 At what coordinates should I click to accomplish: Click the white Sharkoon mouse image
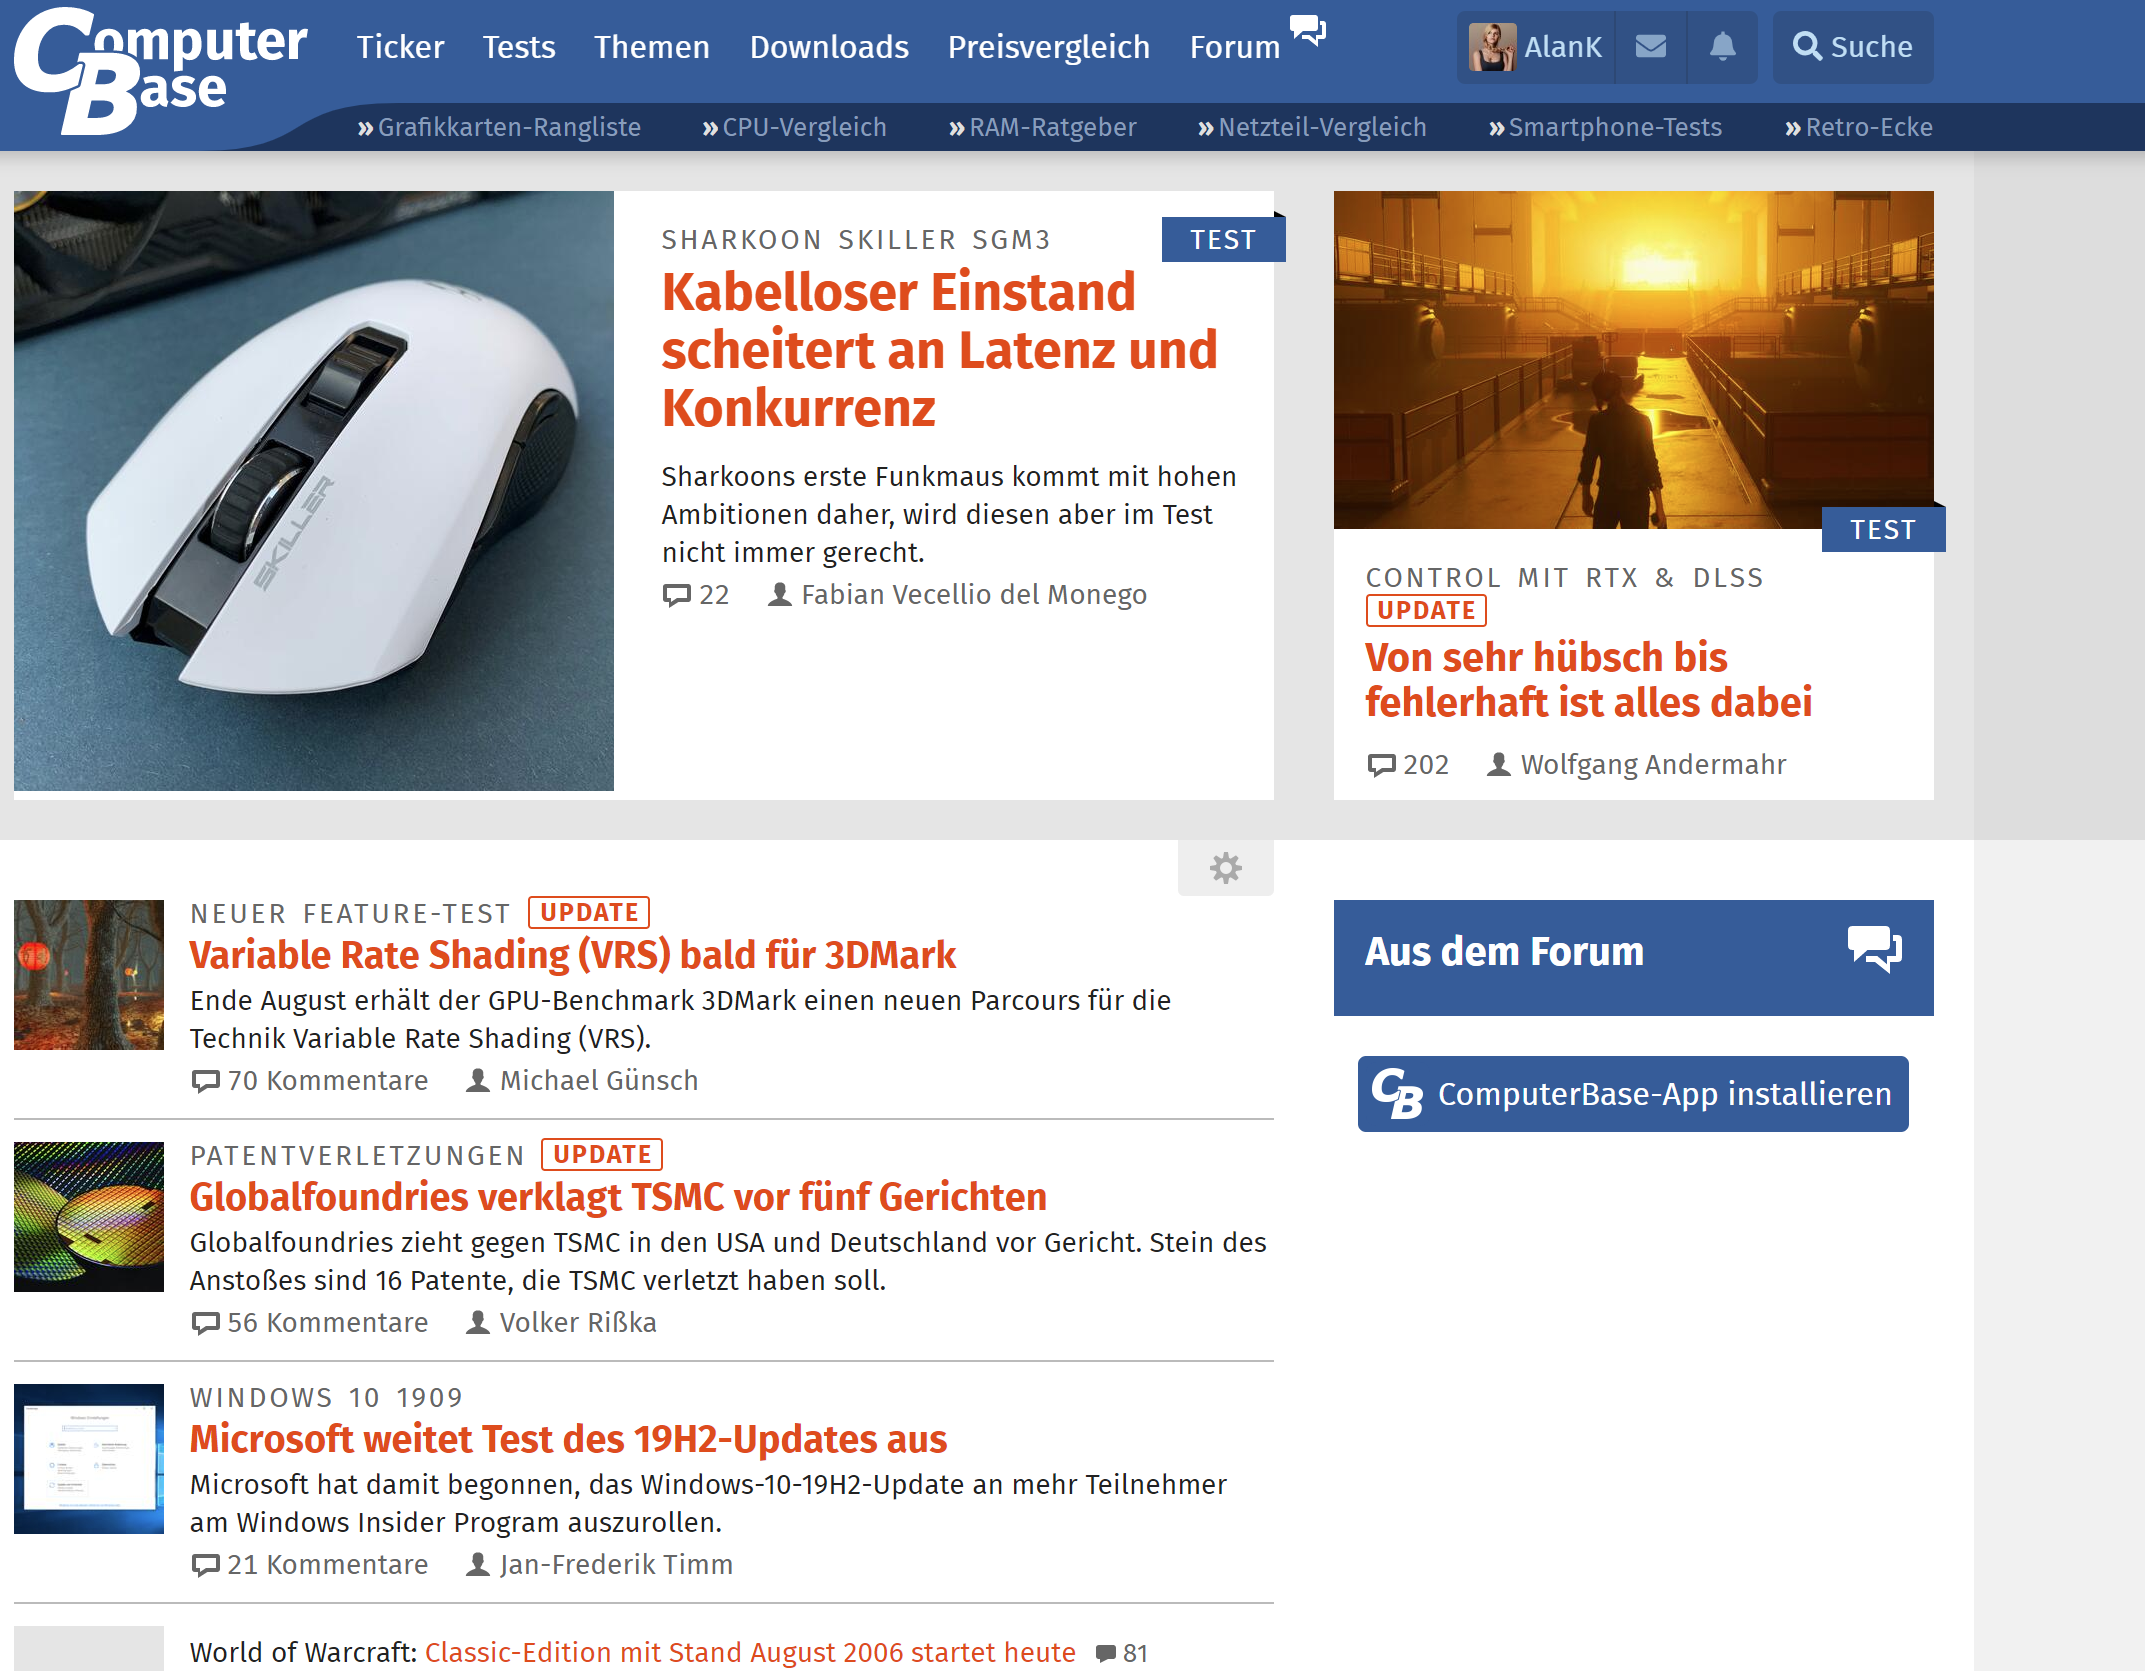point(314,491)
